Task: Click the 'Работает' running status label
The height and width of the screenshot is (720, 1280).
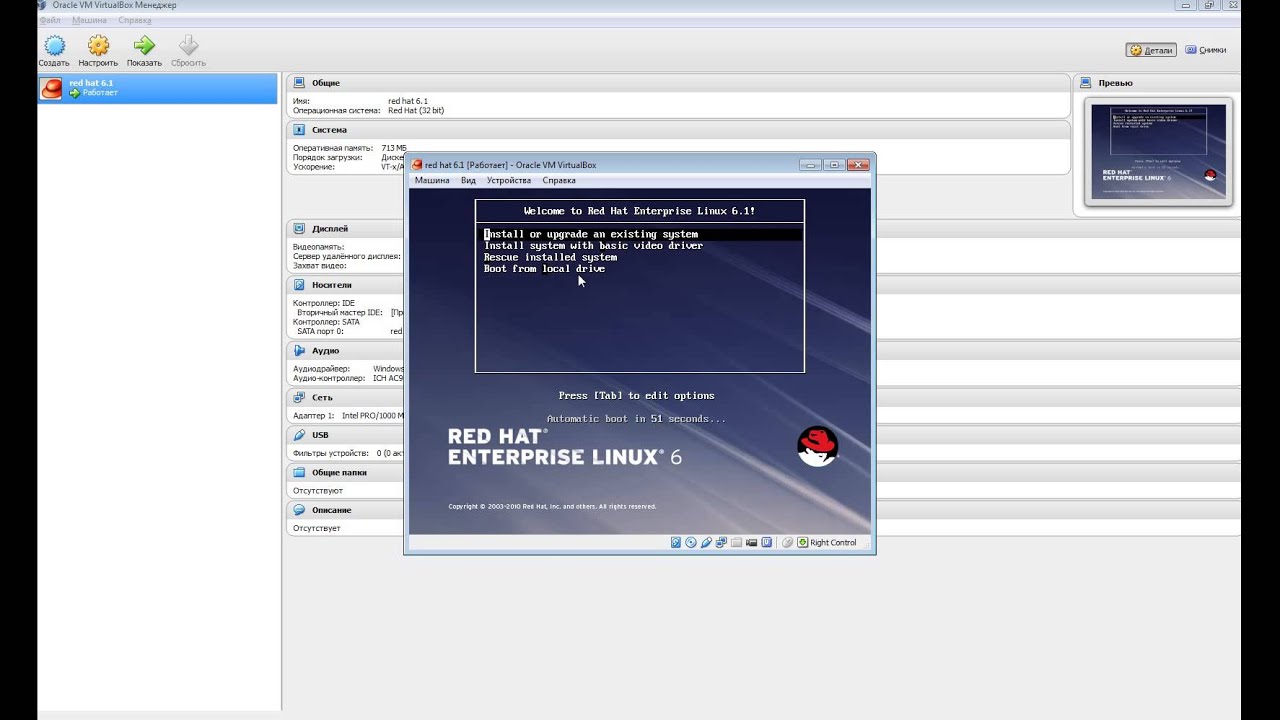Action: 100,93
